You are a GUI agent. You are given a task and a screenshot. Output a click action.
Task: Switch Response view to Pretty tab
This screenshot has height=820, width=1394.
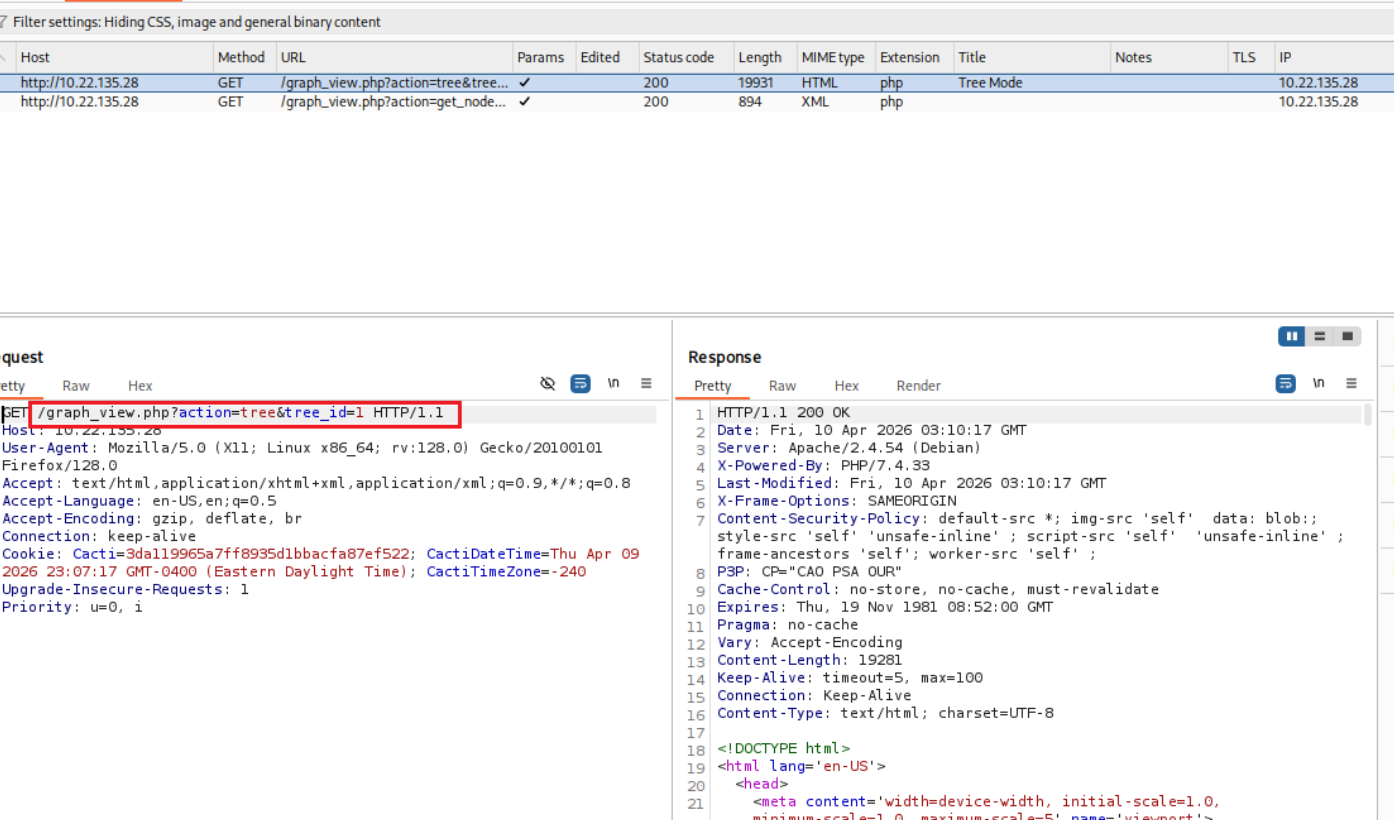point(713,386)
